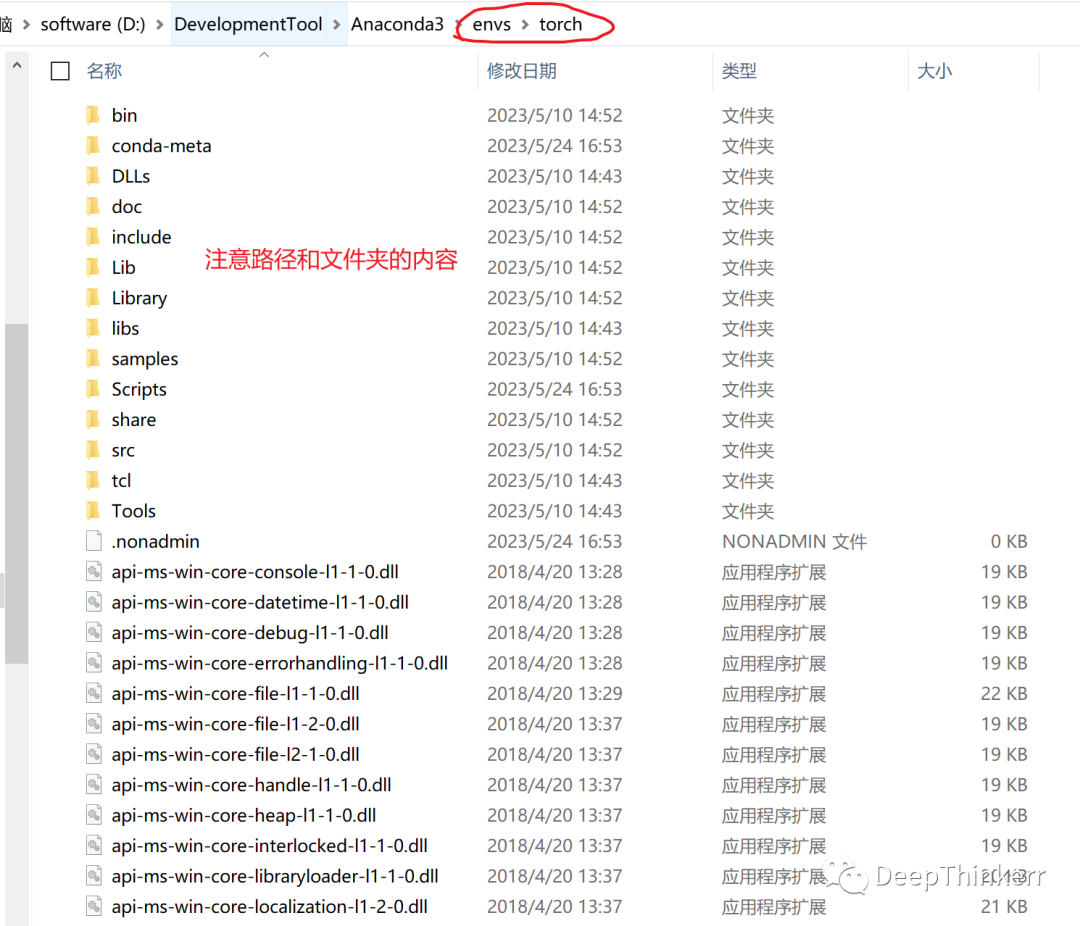This screenshot has height=926, width=1080.
Task: Click the api-ms-win-core-datetime dll file icon
Action: (x=94, y=601)
